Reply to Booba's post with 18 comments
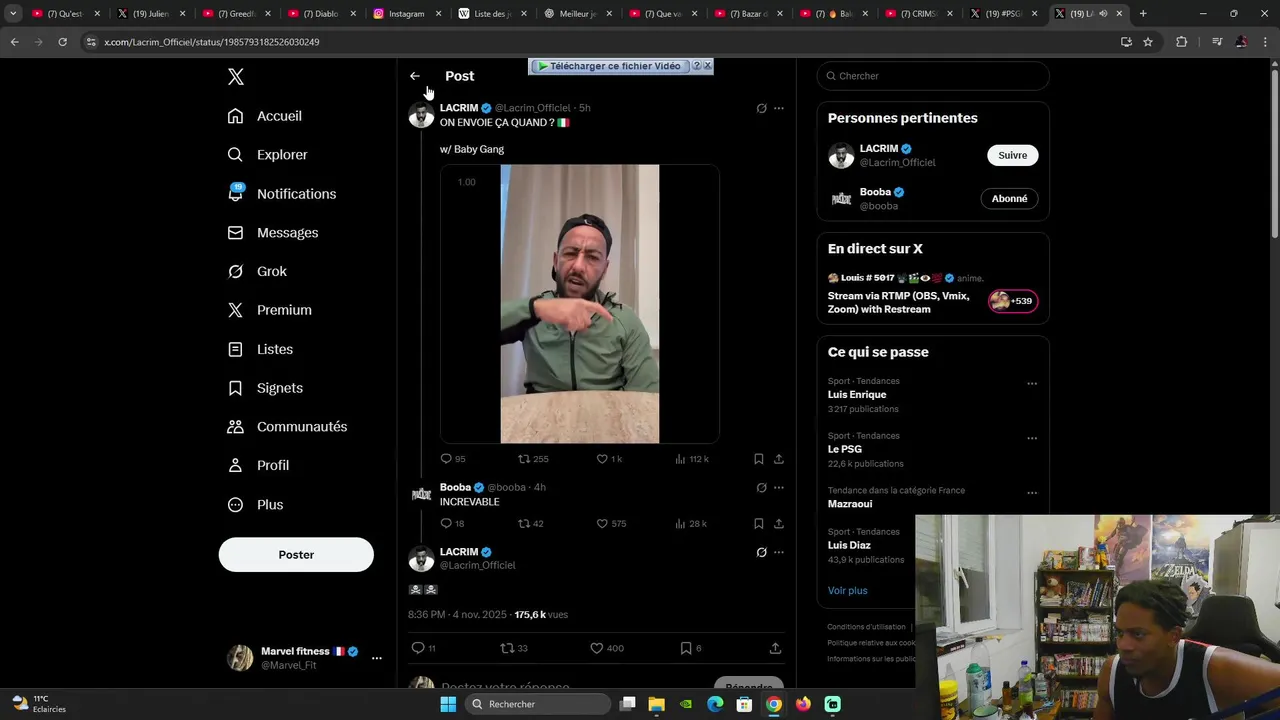1280x720 pixels. tap(453, 523)
